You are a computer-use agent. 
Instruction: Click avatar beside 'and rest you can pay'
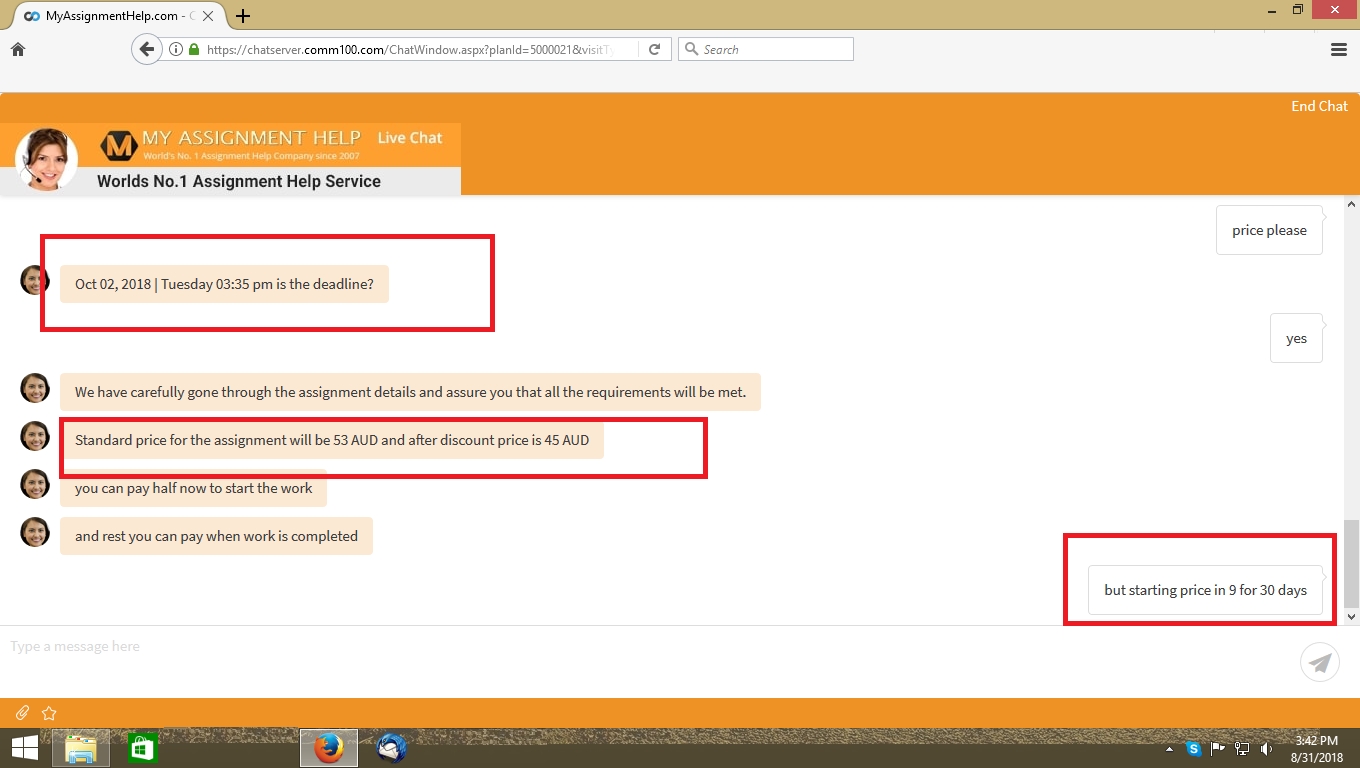35,532
